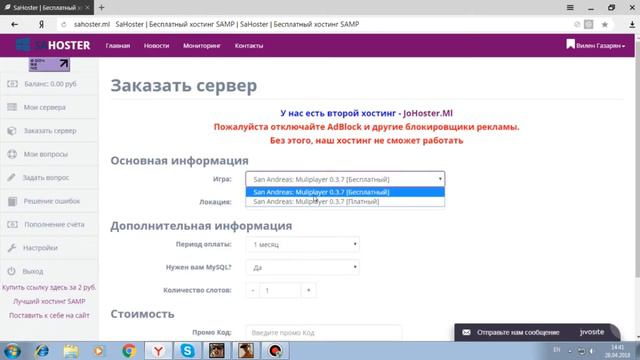This screenshot has width=640, height=360.
Task: Open the 'Нужен вам MySQL?' dropdown
Action: [302, 267]
